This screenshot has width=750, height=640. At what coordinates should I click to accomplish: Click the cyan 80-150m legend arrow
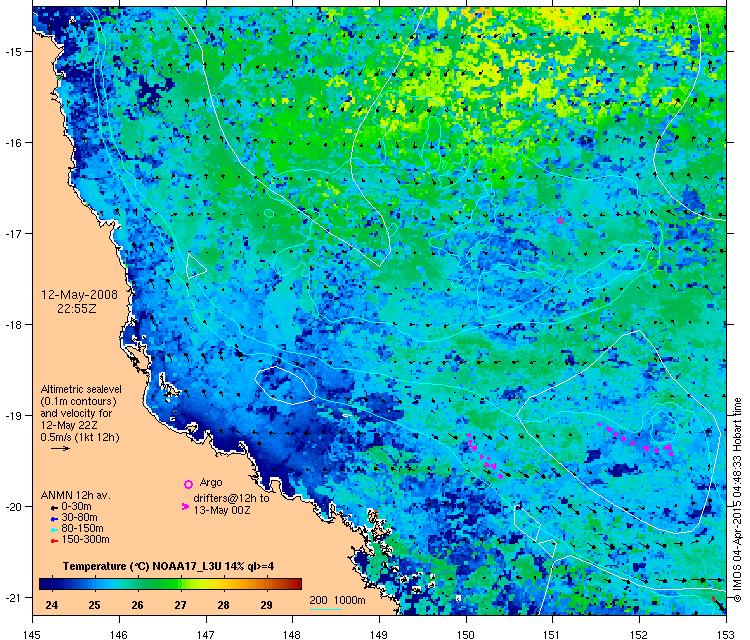(x=54, y=530)
